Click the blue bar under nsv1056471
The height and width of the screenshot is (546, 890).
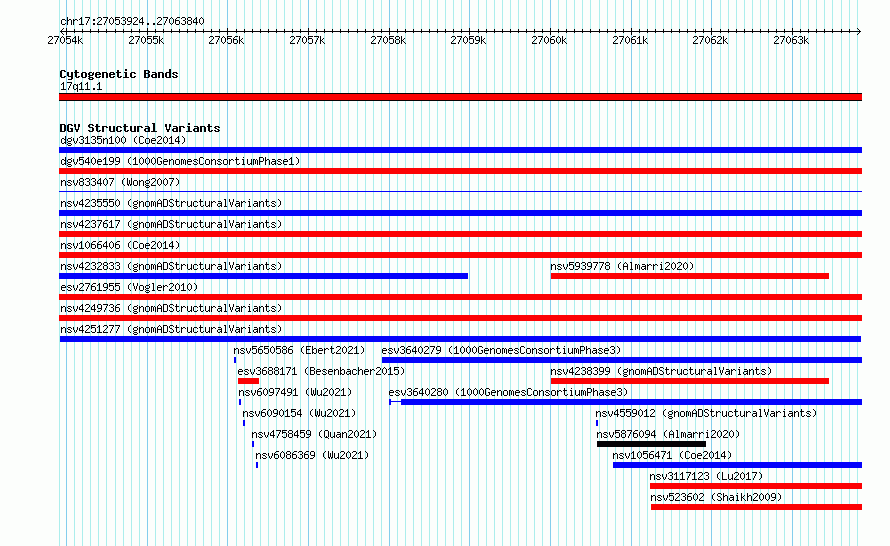(737, 465)
